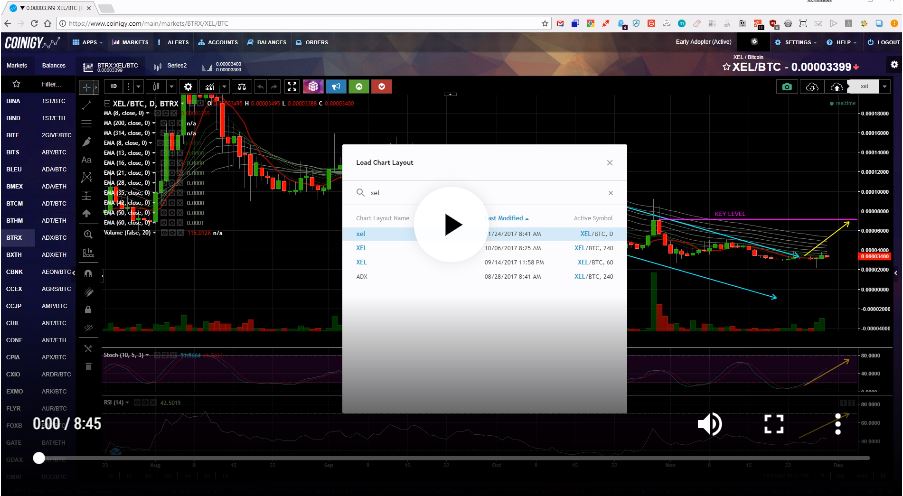The image size is (903, 496).
Task: Open the ORDERS menu item
Action: (x=312, y=42)
